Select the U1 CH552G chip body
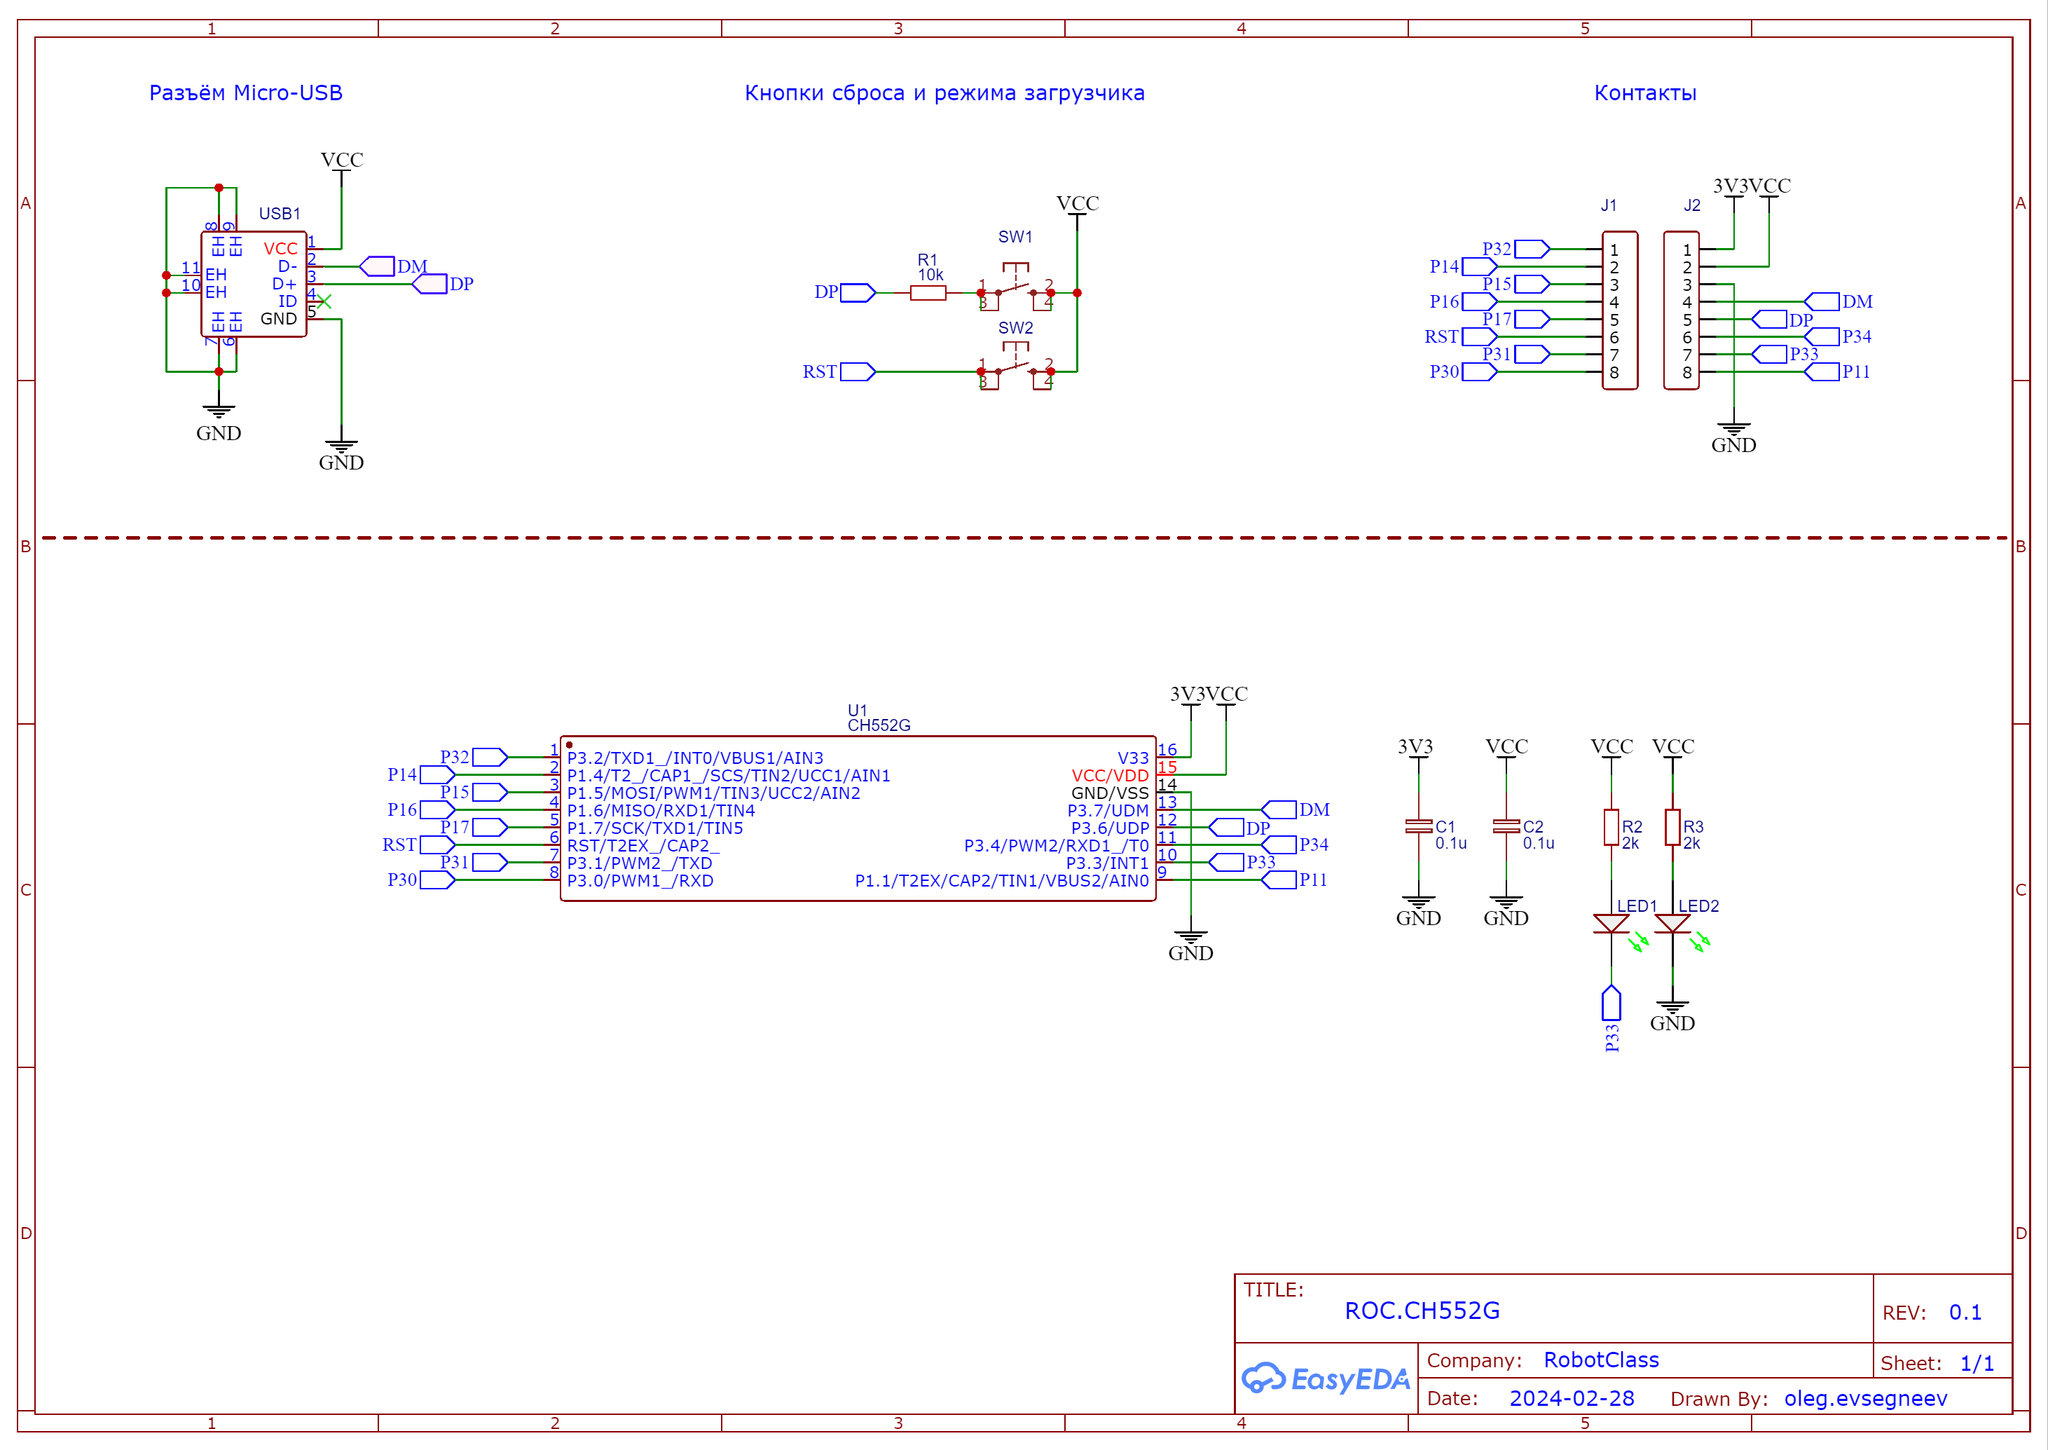Image resolution: width=2048 pixels, height=1450 pixels. click(x=858, y=819)
